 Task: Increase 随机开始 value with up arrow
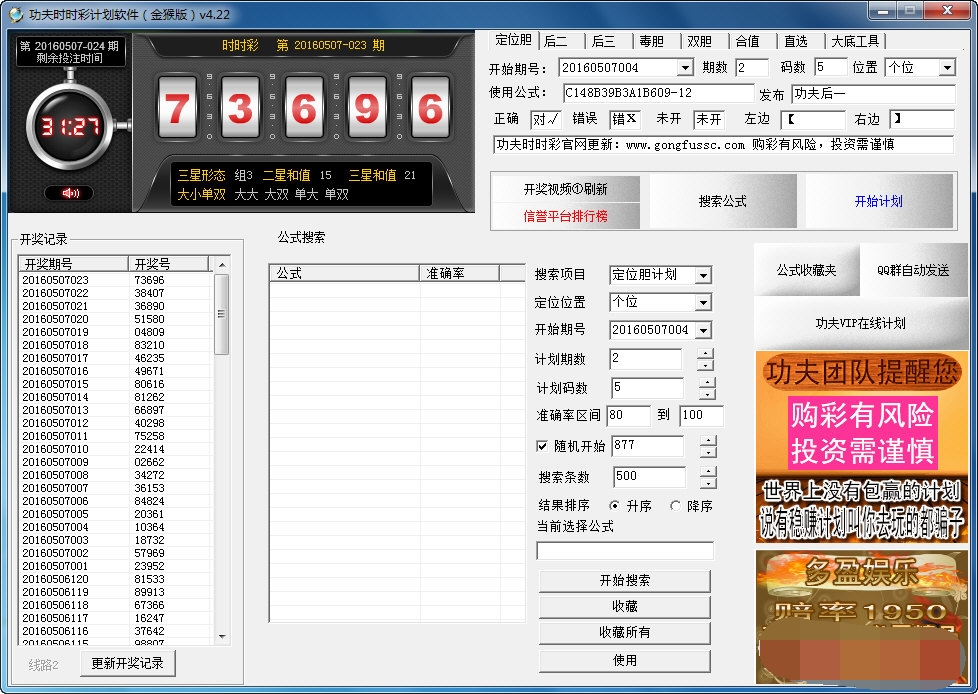click(x=706, y=440)
